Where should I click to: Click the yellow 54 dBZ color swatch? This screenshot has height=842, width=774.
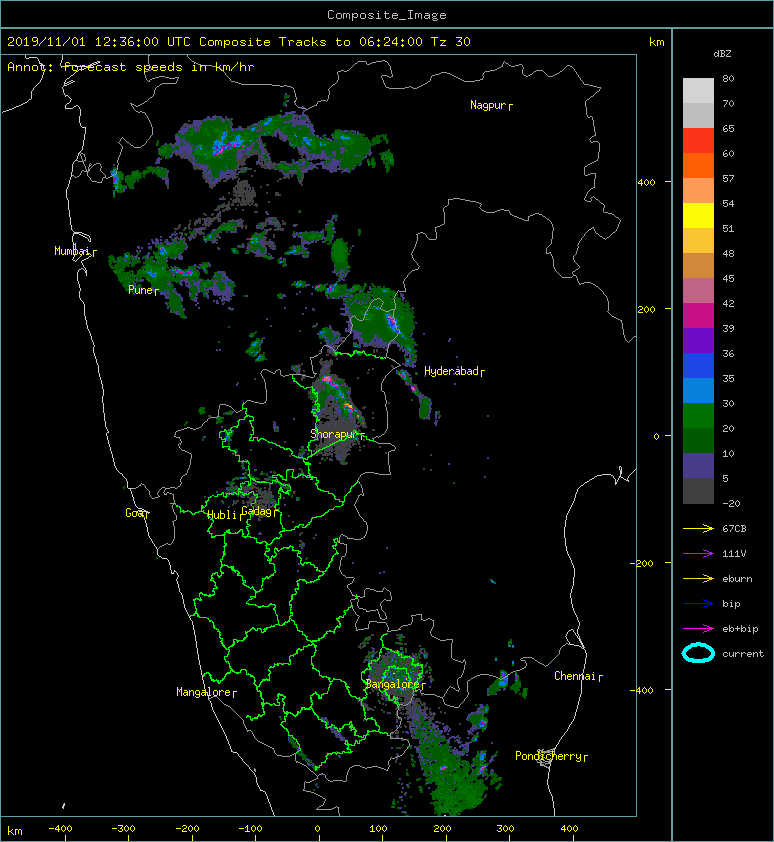click(698, 215)
